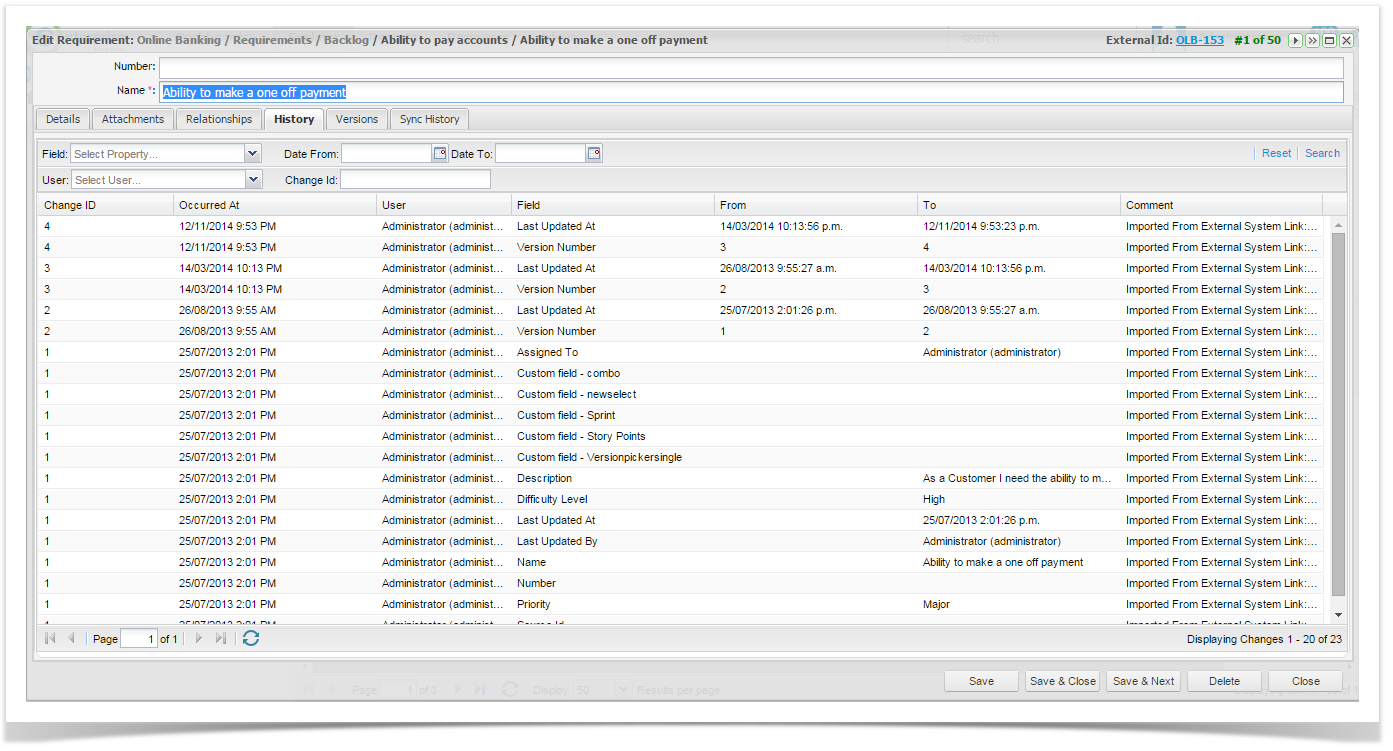The image size is (1393, 751).
Task: Click into the Change Id filter field
Action: [415, 180]
